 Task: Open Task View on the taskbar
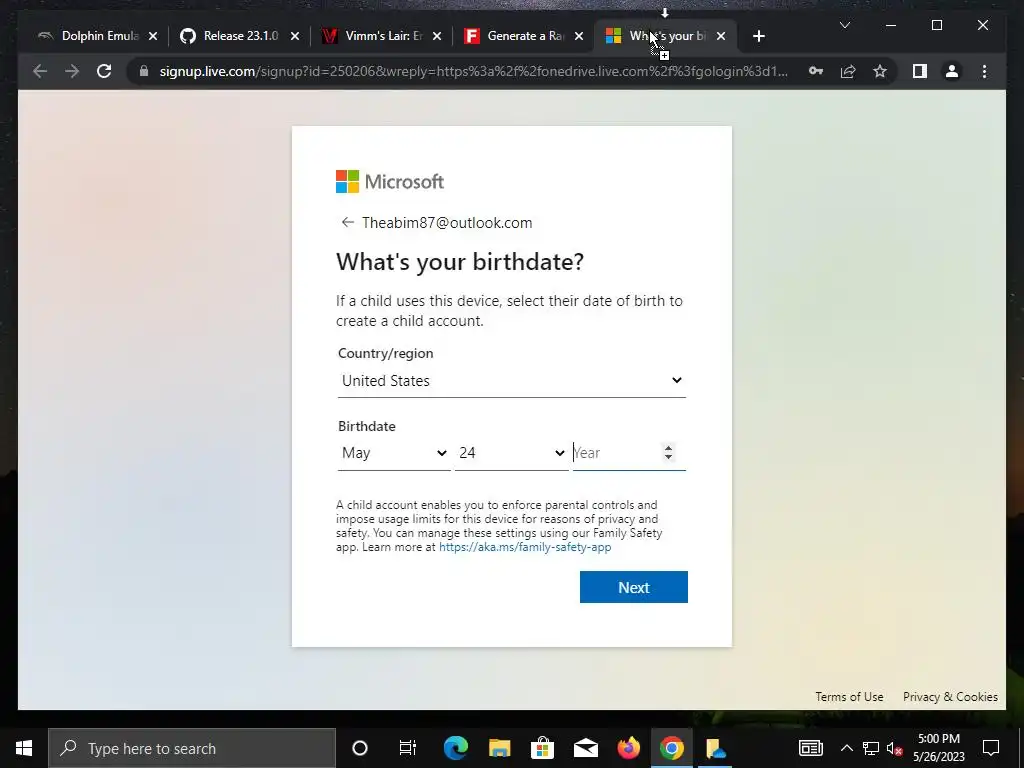point(408,748)
